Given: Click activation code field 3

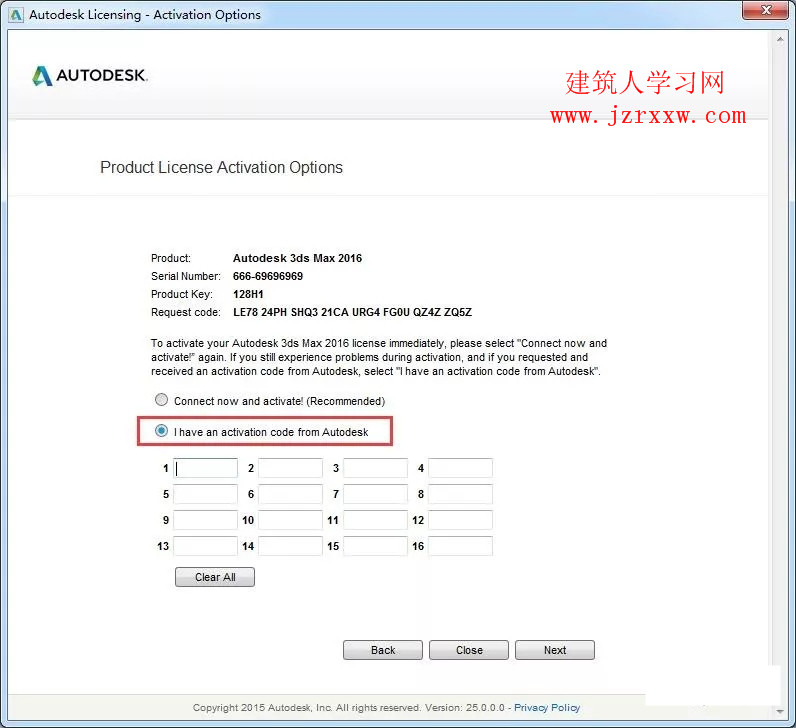Looking at the screenshot, I should pyautogui.click(x=376, y=468).
